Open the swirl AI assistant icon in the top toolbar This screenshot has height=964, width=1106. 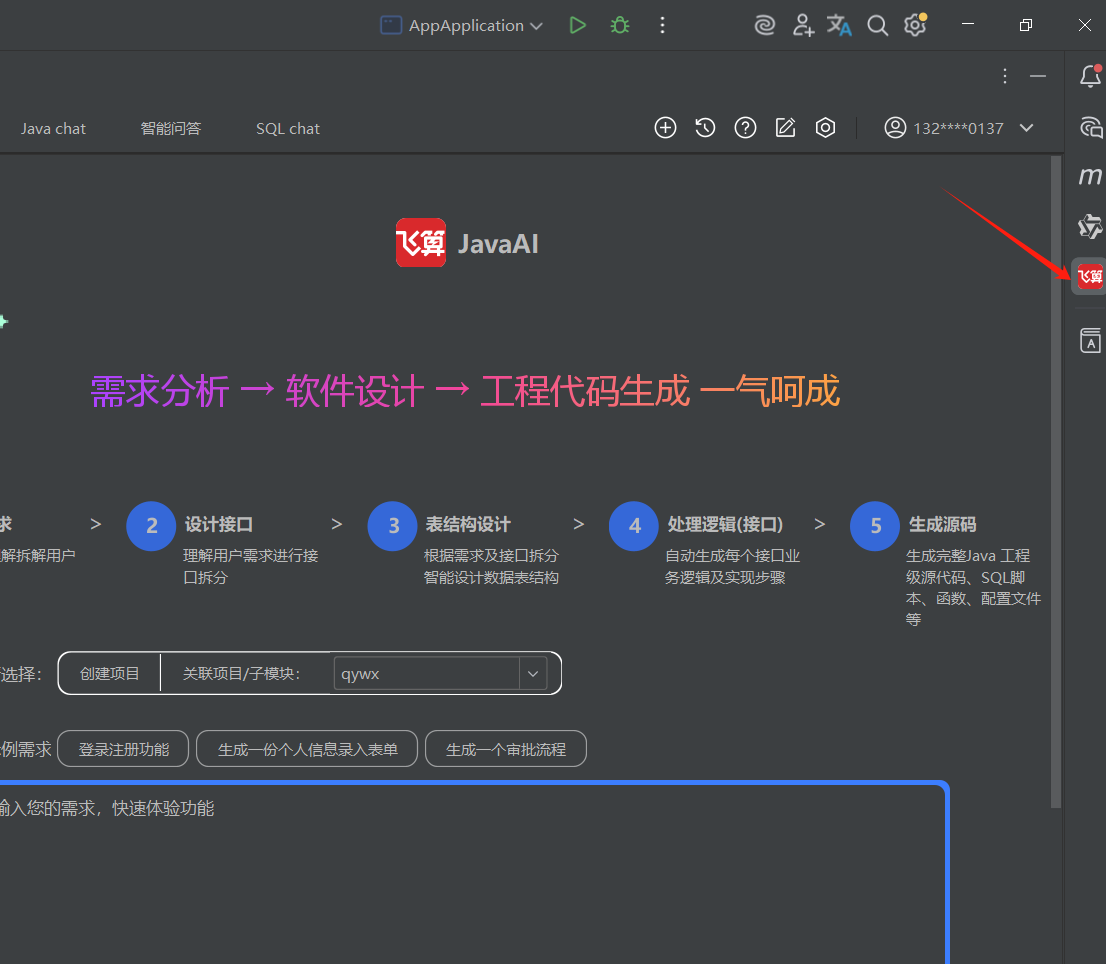765,25
